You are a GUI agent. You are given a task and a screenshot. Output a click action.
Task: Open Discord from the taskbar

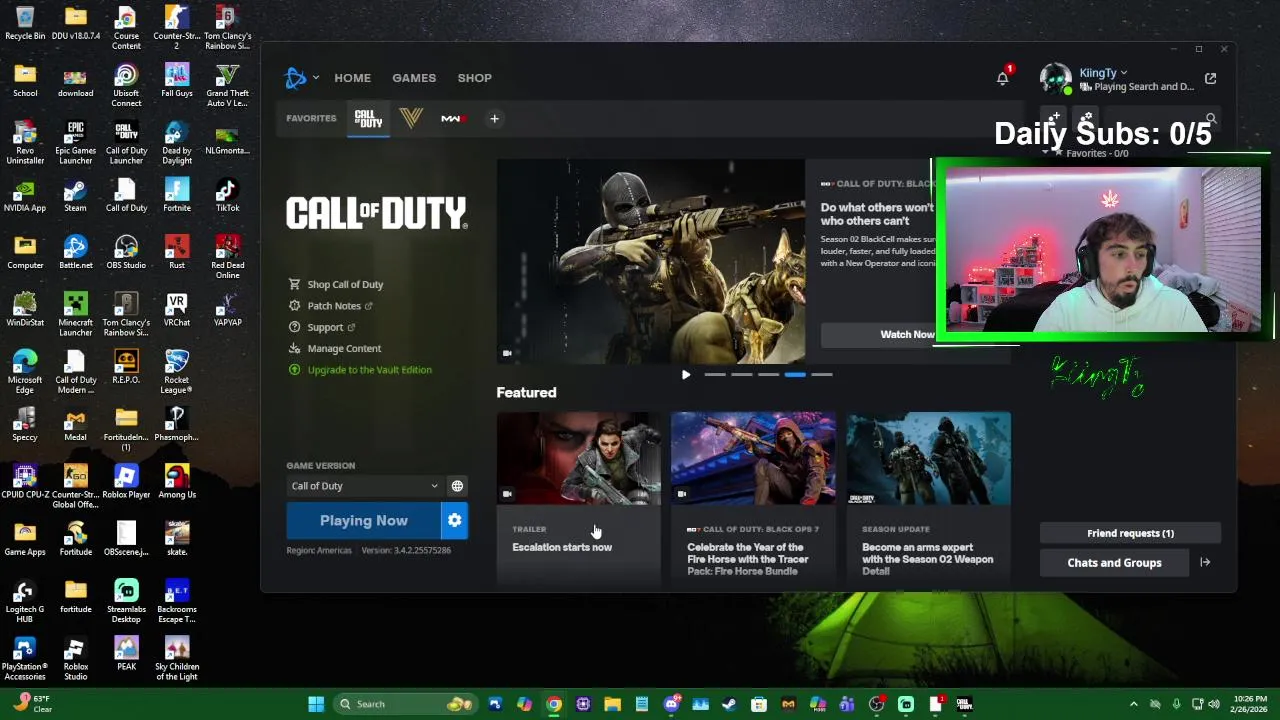tap(671, 704)
